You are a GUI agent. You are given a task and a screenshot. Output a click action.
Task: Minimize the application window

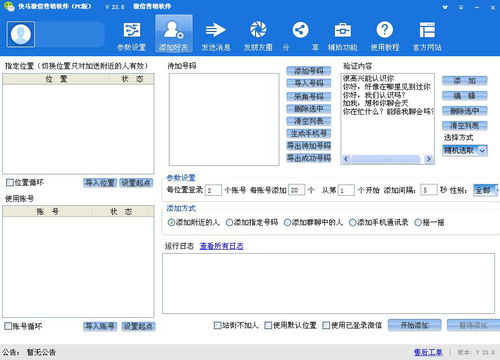[477, 7]
